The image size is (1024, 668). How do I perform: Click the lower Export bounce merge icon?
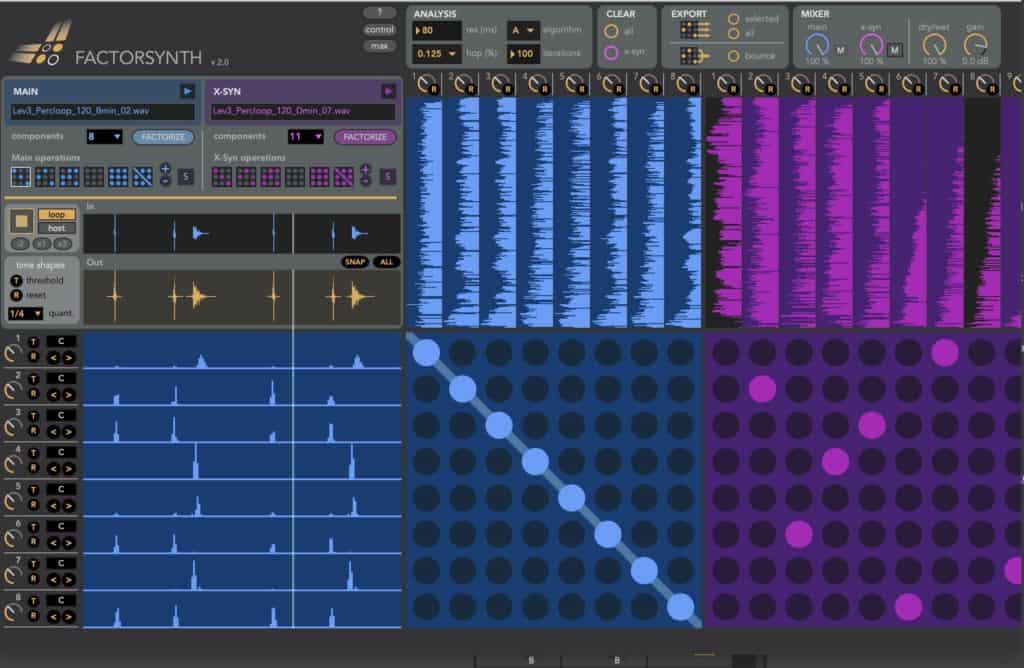(695, 56)
